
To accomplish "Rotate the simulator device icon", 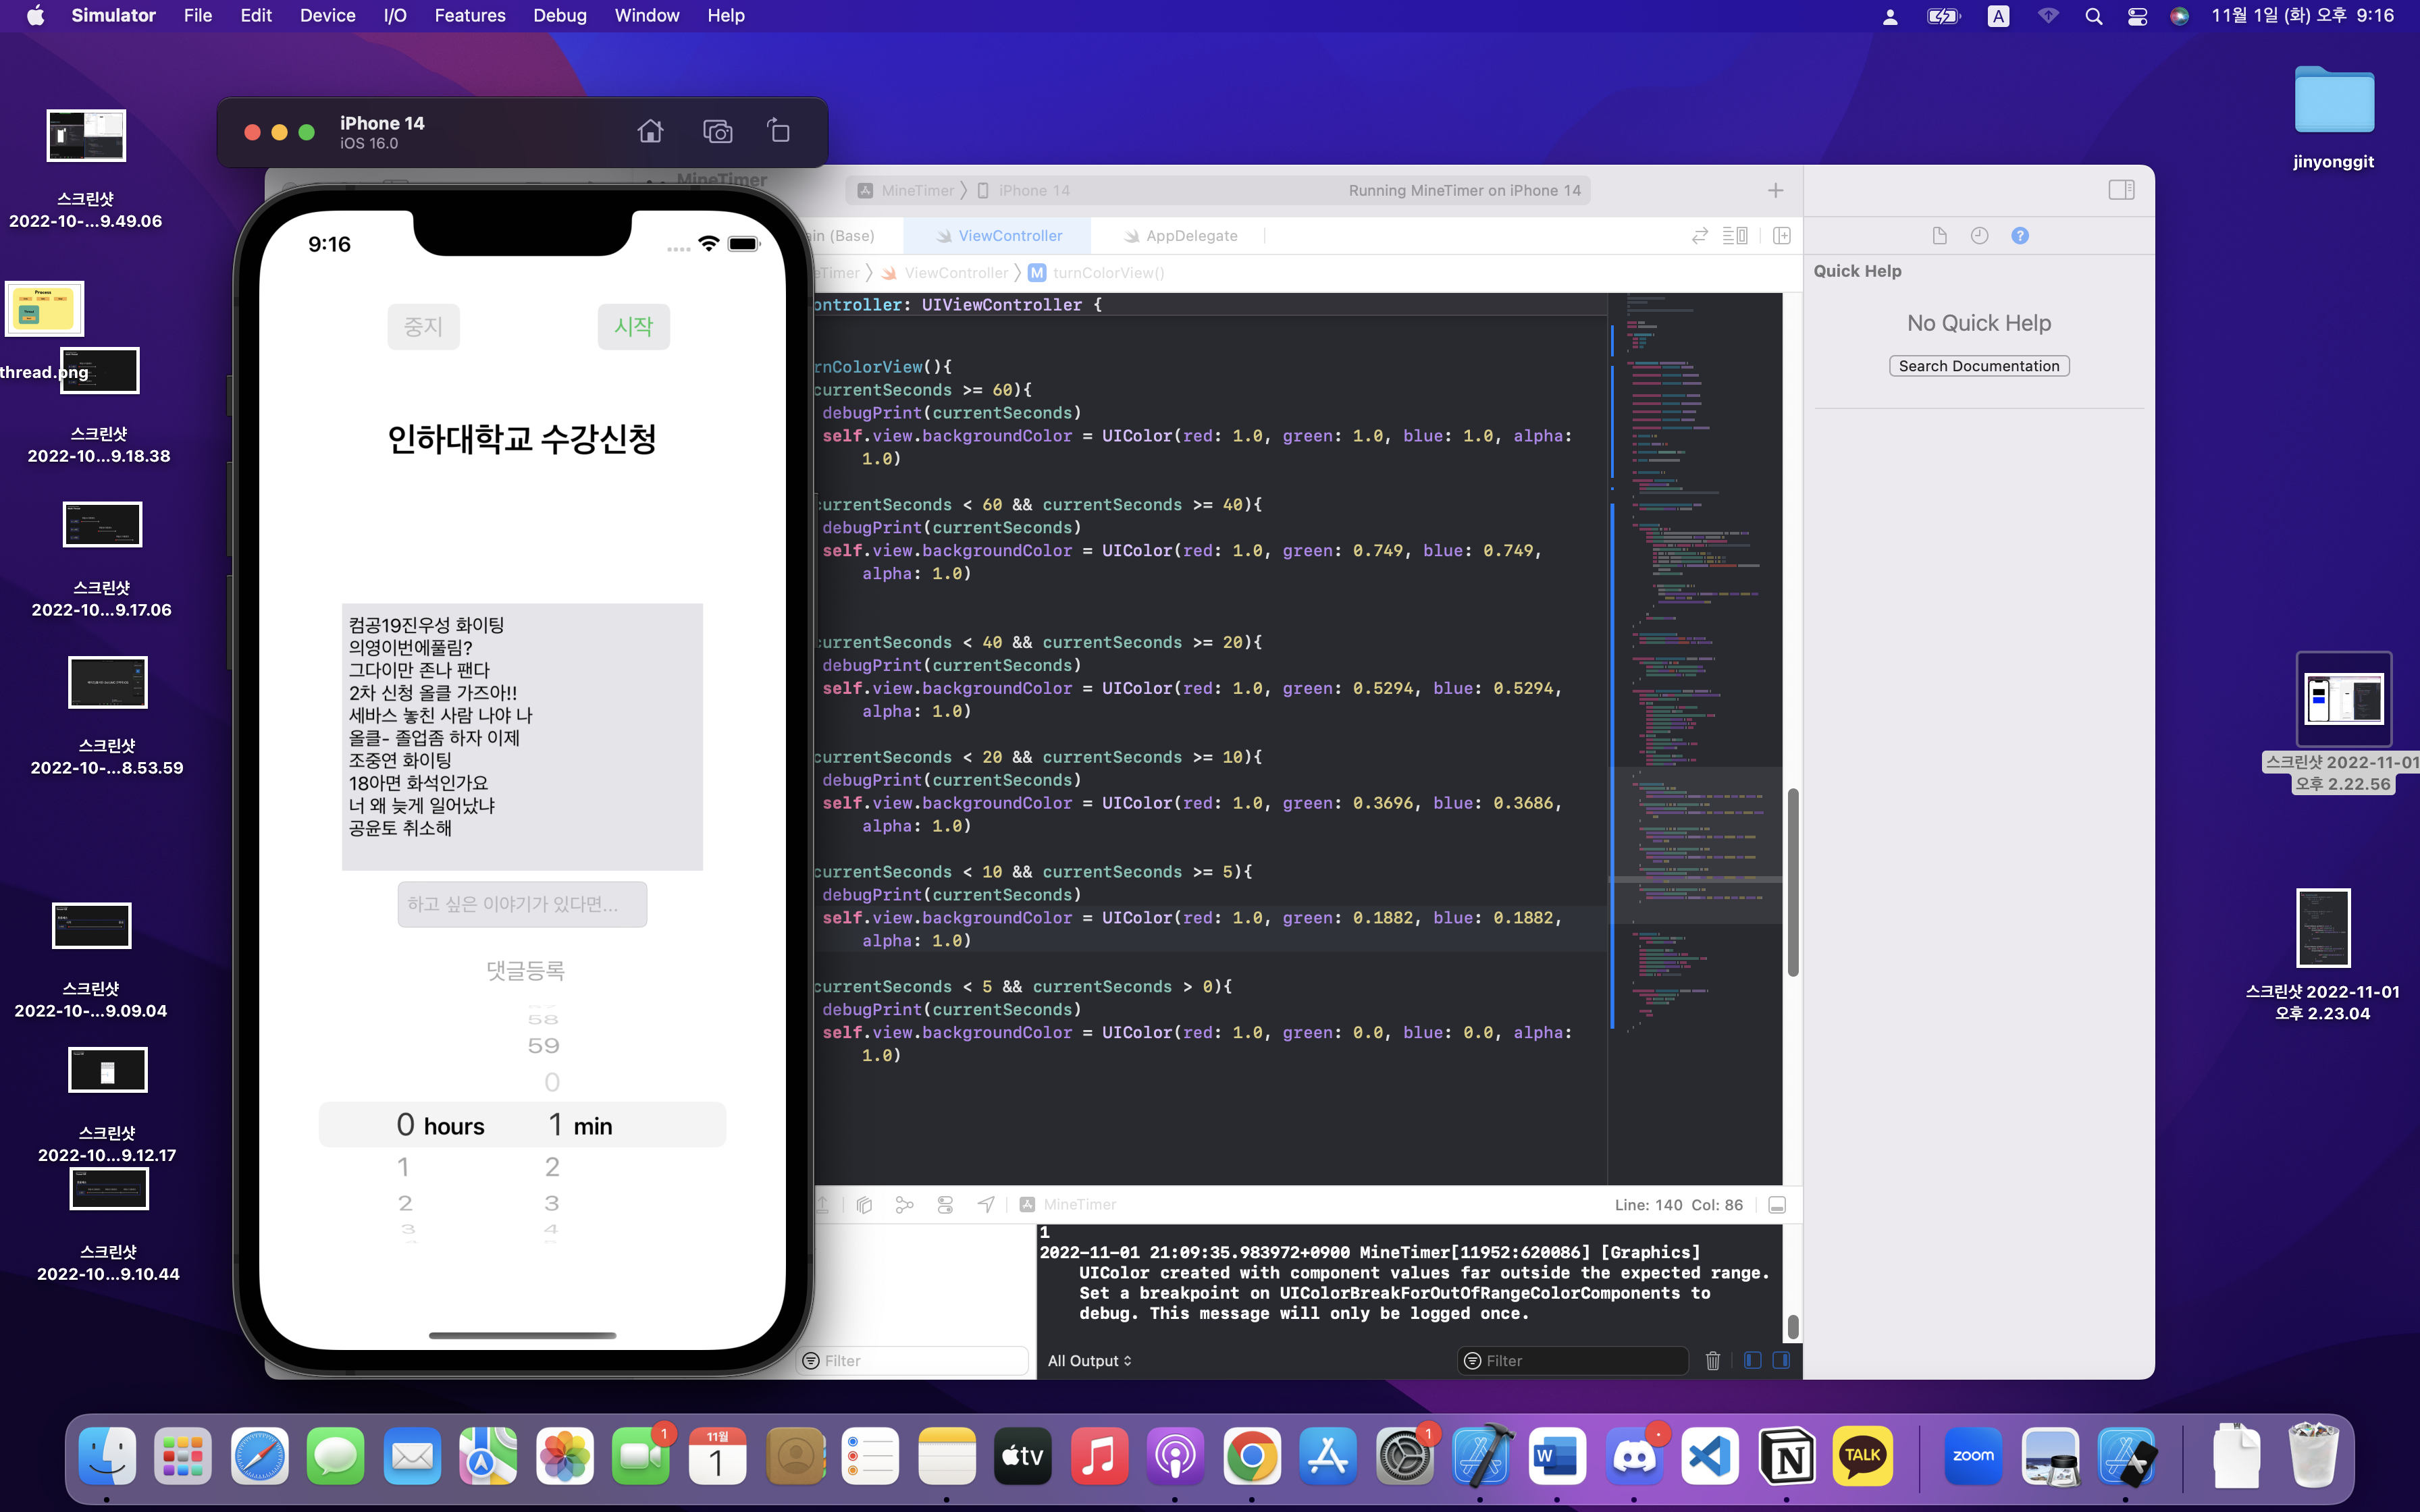I will 778,131.
